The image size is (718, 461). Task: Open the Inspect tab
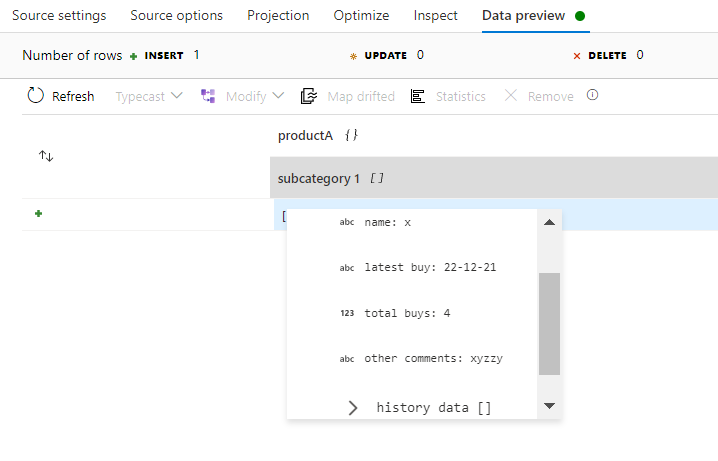[435, 16]
